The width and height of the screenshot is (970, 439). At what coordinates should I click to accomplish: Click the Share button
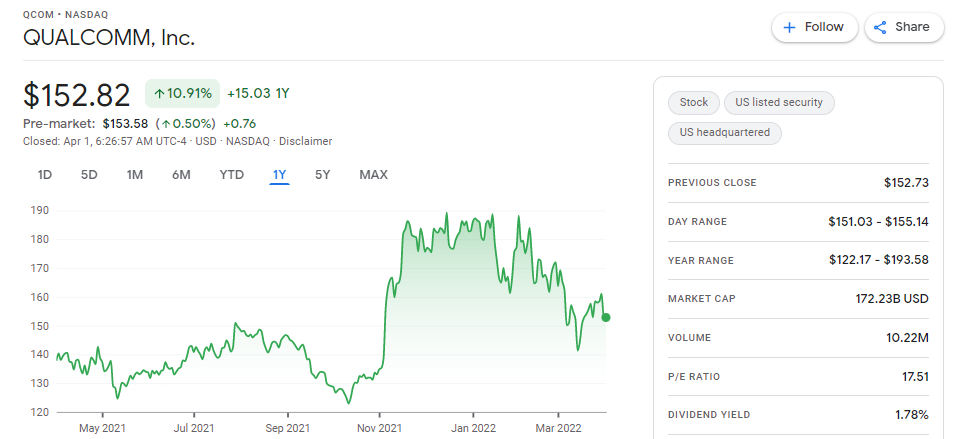coord(904,27)
